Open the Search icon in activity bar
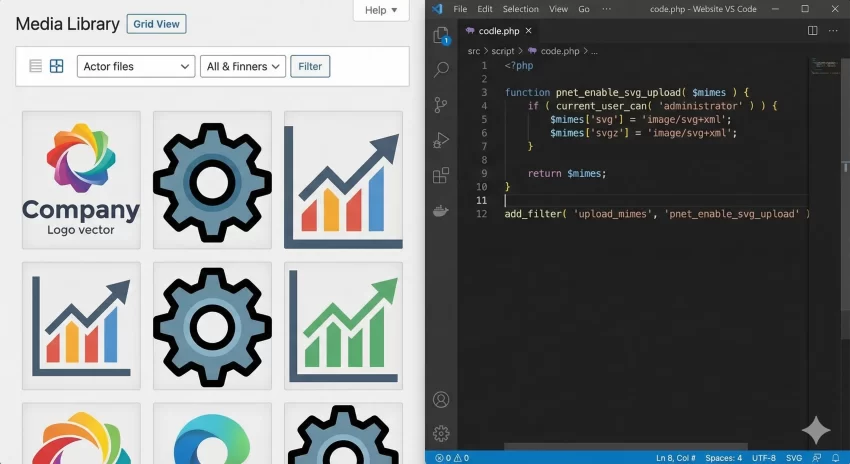The image size is (850, 464). (x=441, y=69)
